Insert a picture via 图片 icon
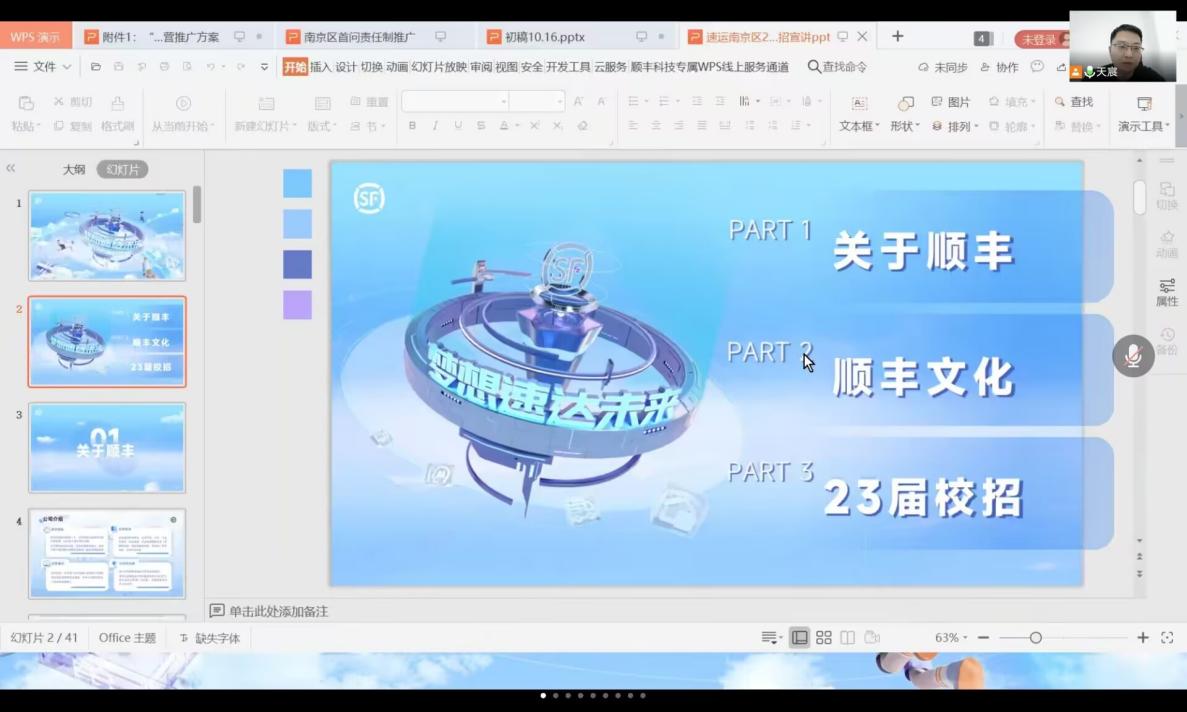 pos(950,102)
